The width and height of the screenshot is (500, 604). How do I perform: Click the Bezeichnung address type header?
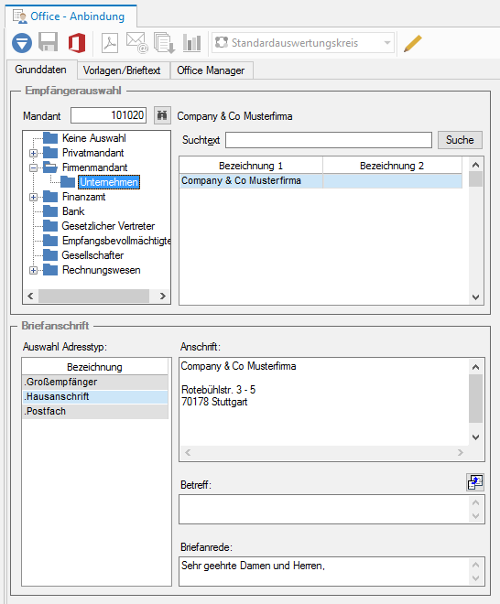tap(95, 367)
